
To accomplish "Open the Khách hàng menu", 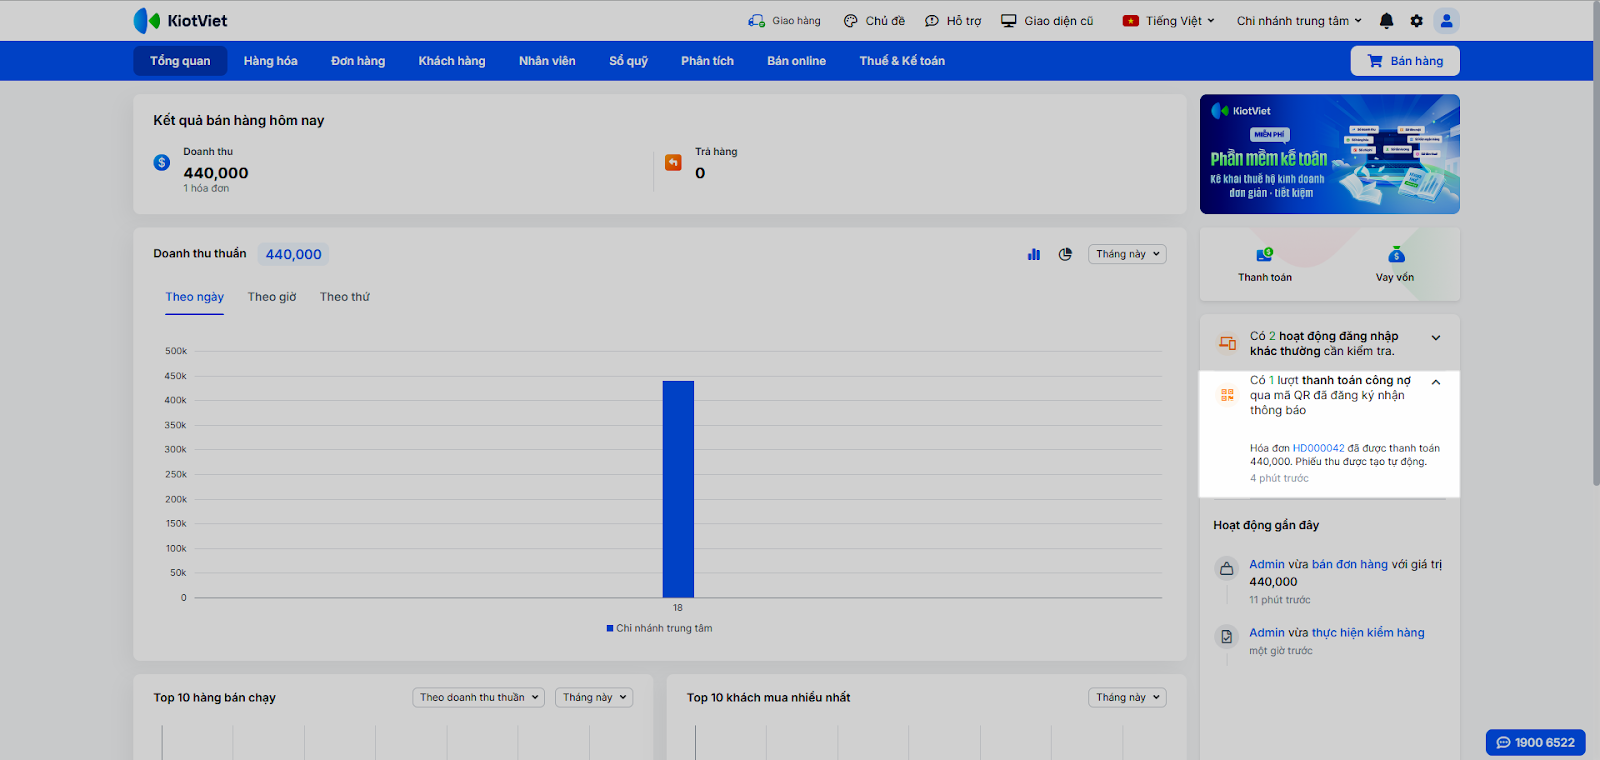I will pos(452,61).
